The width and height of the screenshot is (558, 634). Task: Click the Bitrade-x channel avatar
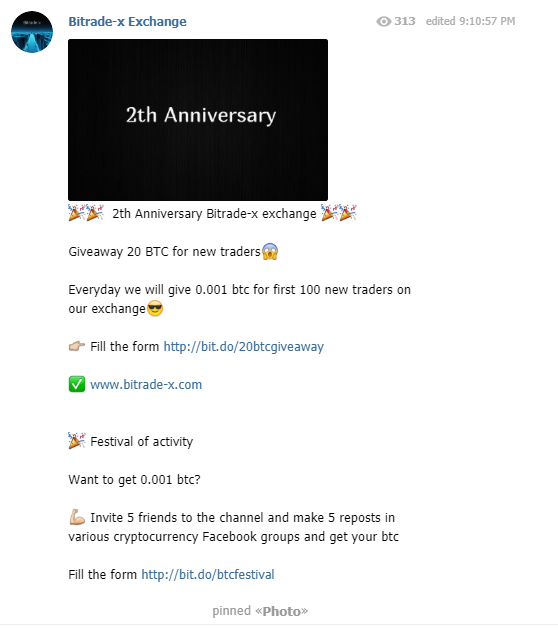32,32
